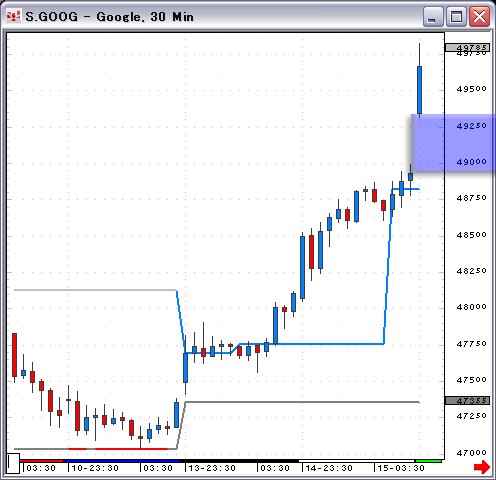Select the 47750 price axis label
The height and width of the screenshot is (480, 496).
(x=471, y=344)
